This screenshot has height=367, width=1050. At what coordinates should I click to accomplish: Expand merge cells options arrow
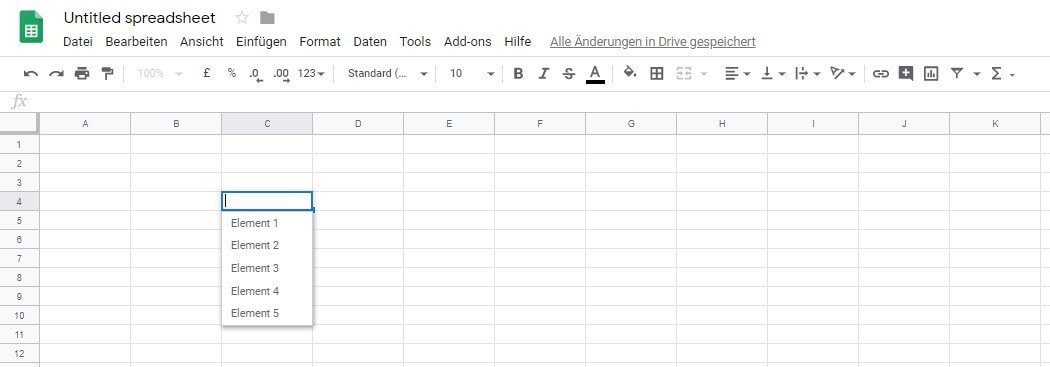click(703, 74)
